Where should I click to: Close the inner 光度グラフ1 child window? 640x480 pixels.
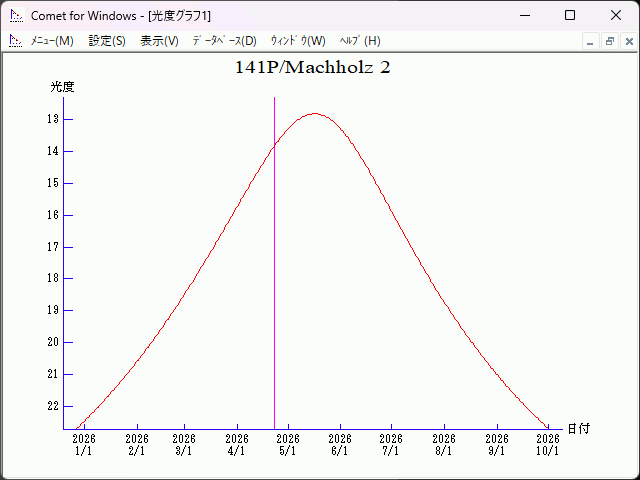[628, 41]
